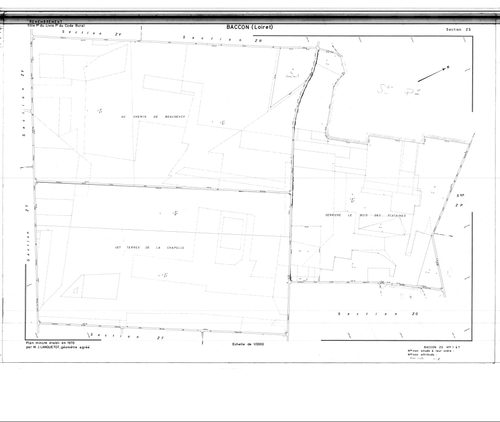Click the Echelle de 1/2000 scale text
This screenshot has height=422, width=500.
click(248, 344)
